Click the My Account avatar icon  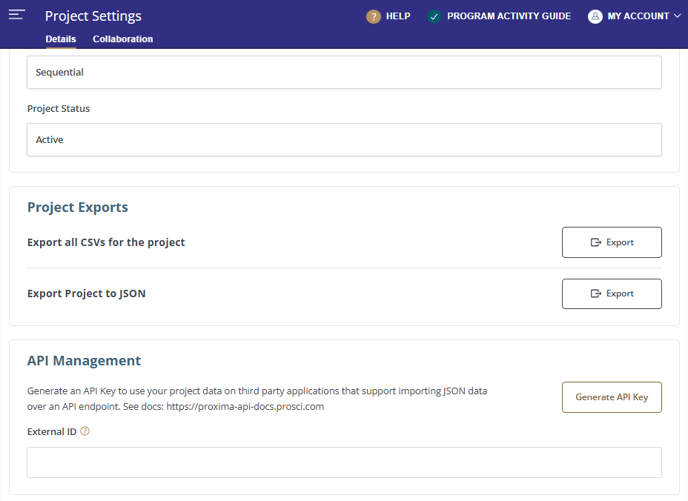pyautogui.click(x=595, y=16)
